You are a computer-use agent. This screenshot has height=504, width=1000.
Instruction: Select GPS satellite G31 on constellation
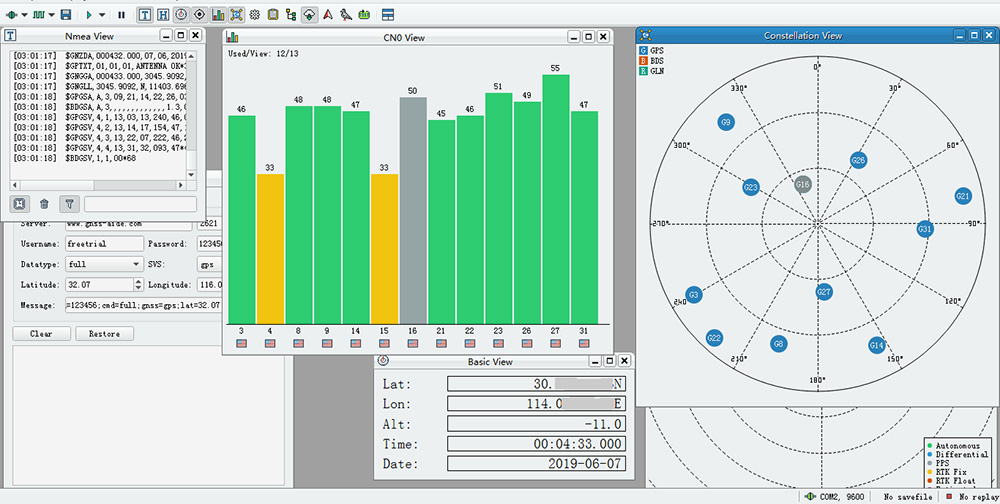coord(925,229)
